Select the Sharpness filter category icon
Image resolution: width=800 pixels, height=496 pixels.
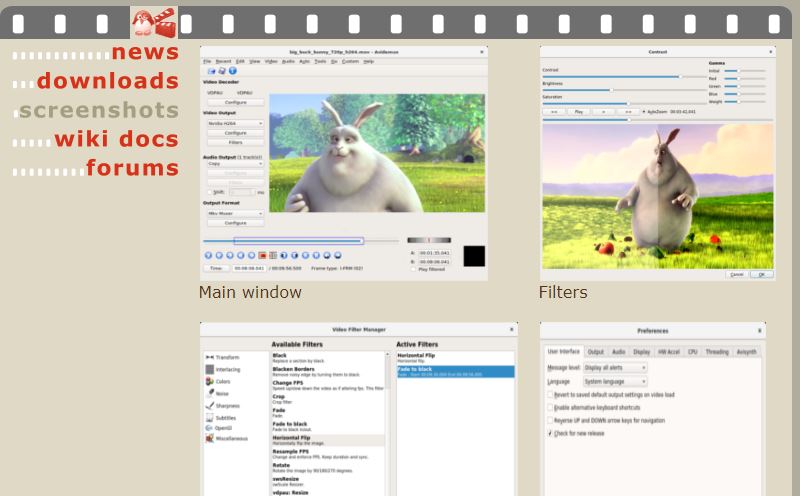[210, 406]
